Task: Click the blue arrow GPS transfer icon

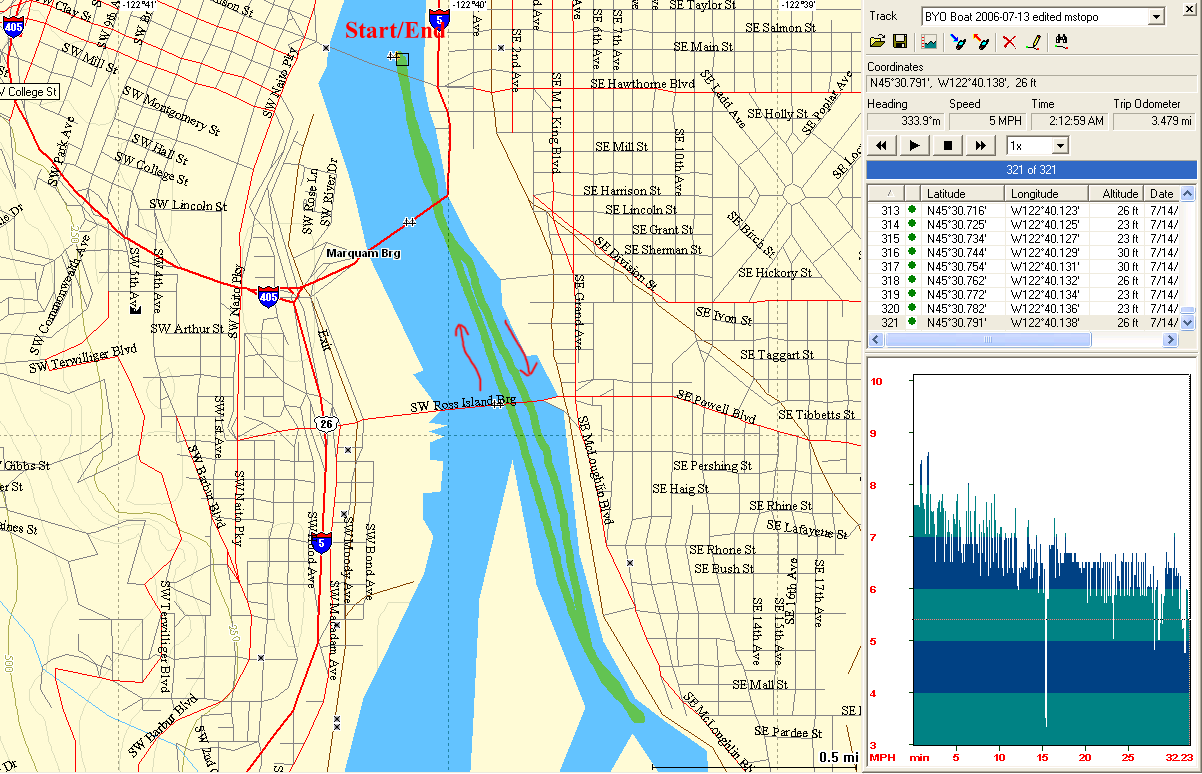Action: pyautogui.click(x=957, y=42)
